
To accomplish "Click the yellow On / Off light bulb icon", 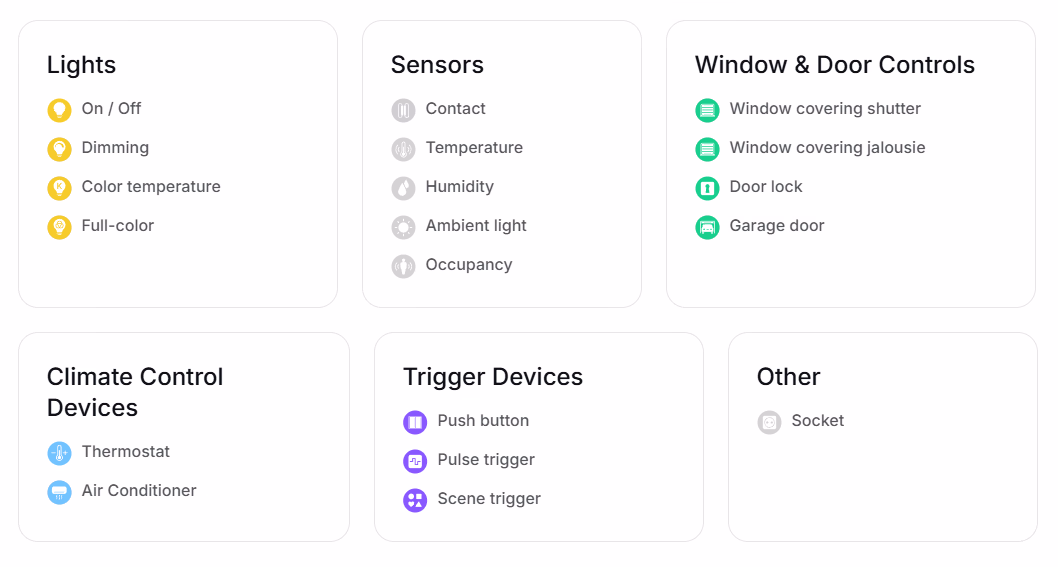I will (59, 110).
